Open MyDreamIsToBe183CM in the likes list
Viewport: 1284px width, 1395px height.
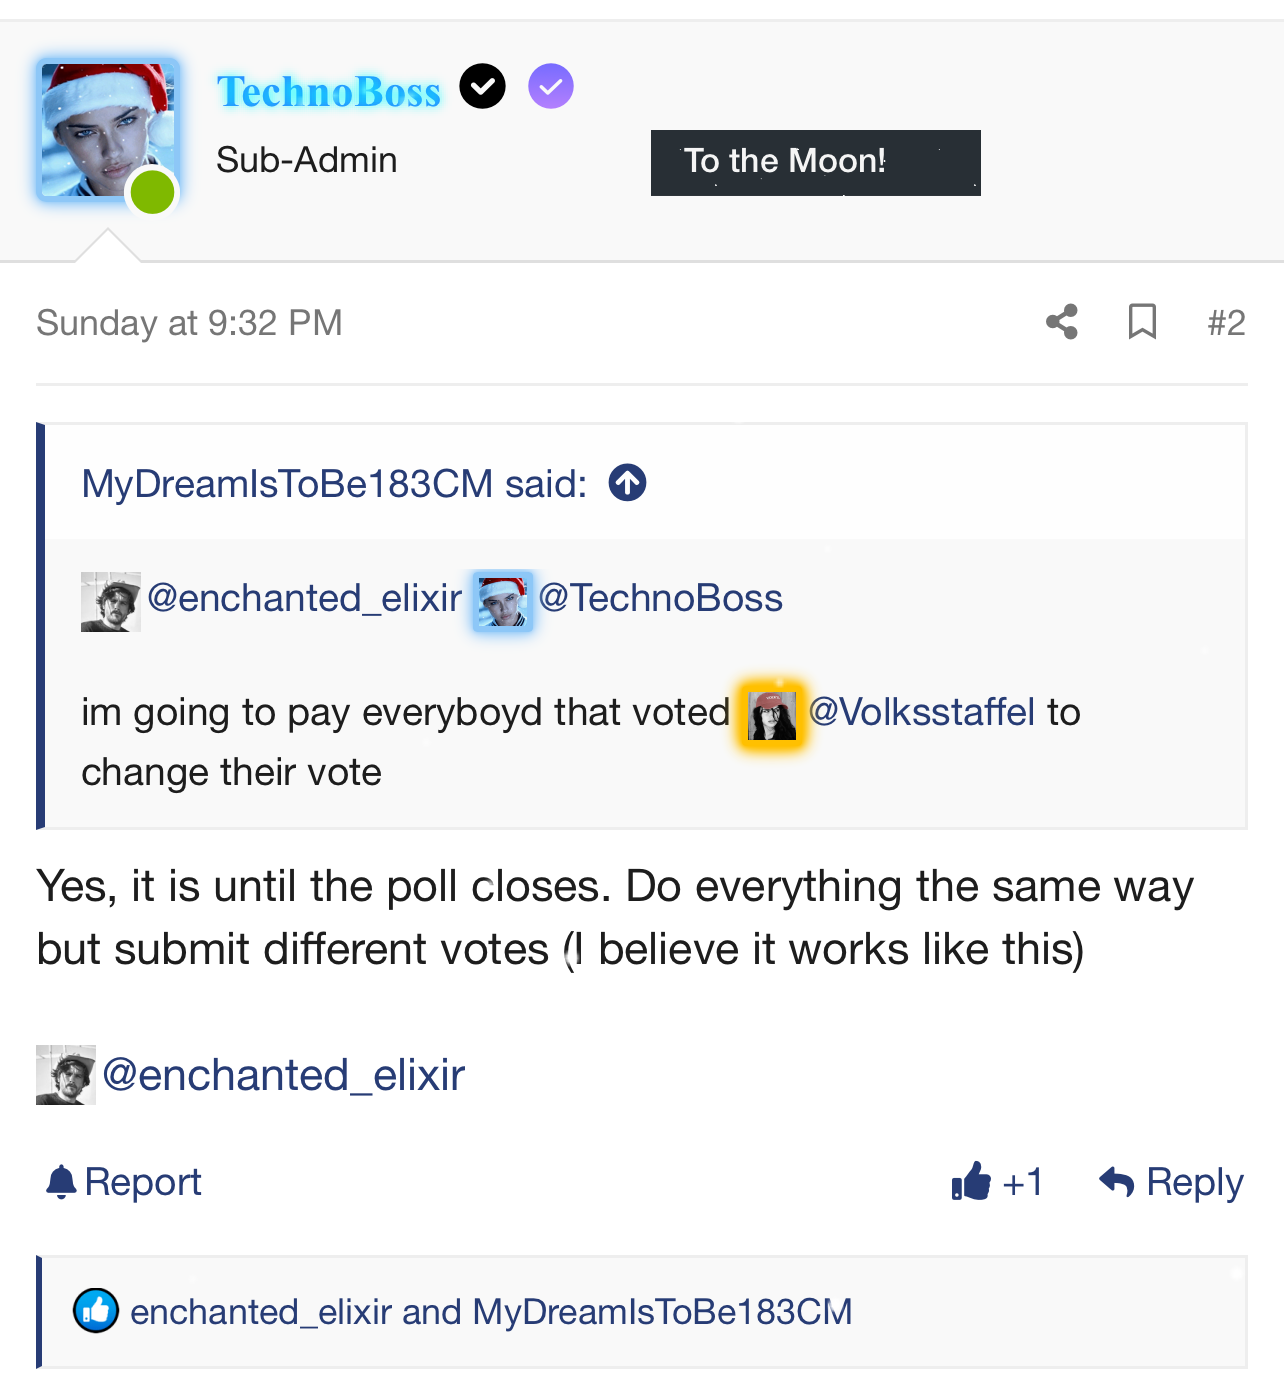pyautogui.click(x=662, y=1312)
